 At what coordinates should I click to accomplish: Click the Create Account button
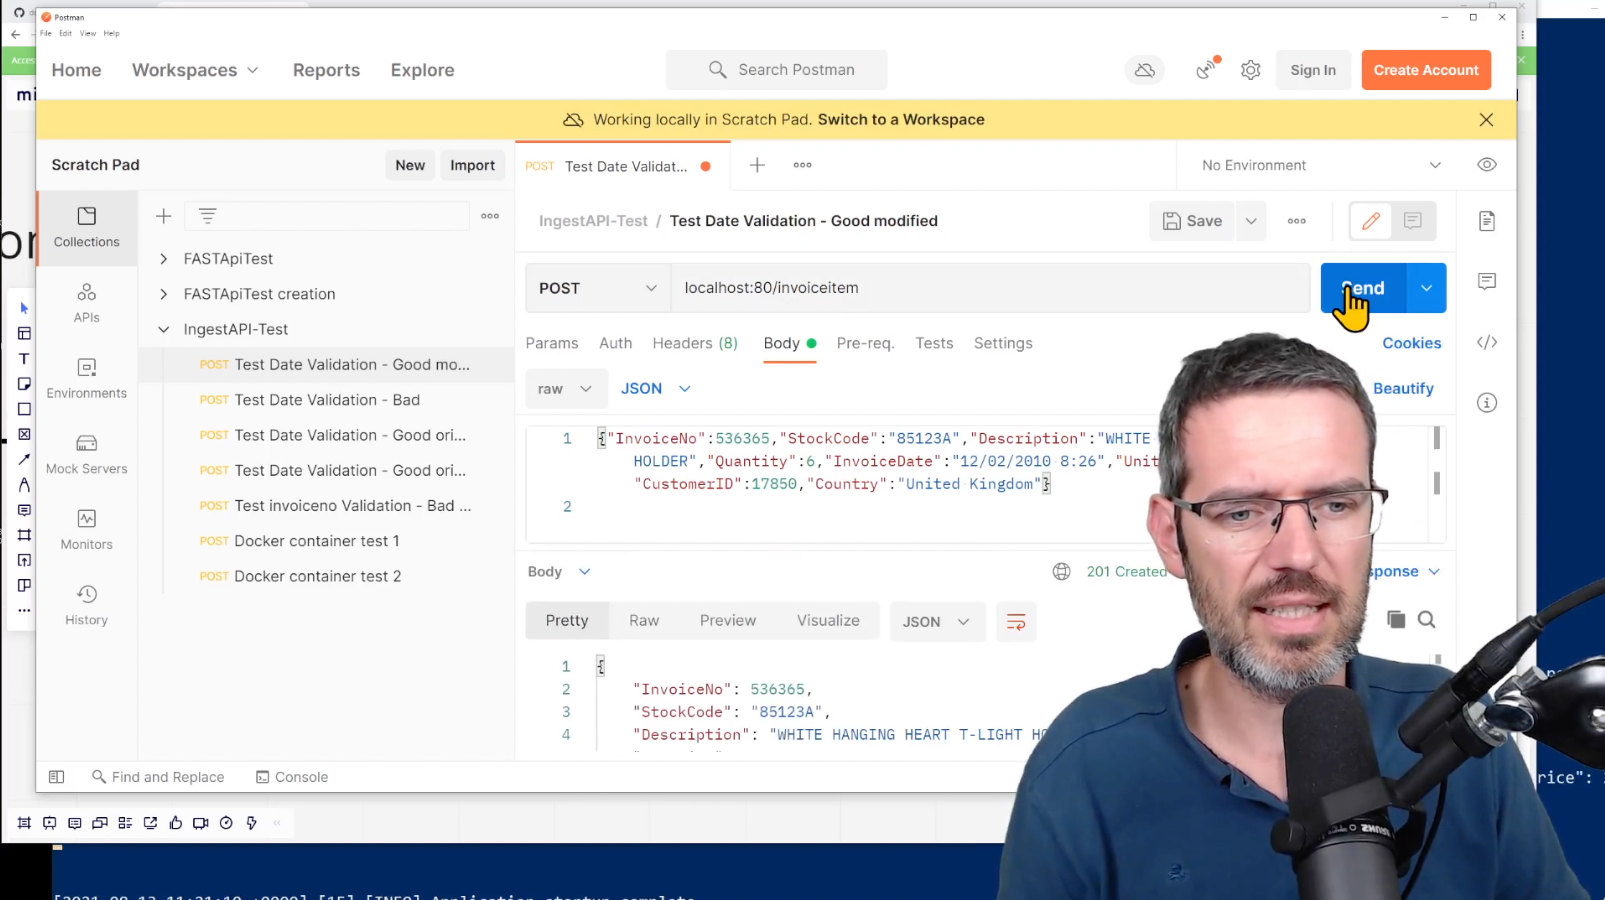1426,70
